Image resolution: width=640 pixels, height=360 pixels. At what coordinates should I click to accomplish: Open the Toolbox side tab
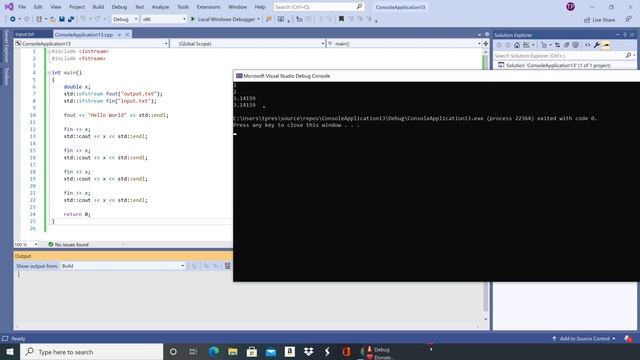coord(6,77)
